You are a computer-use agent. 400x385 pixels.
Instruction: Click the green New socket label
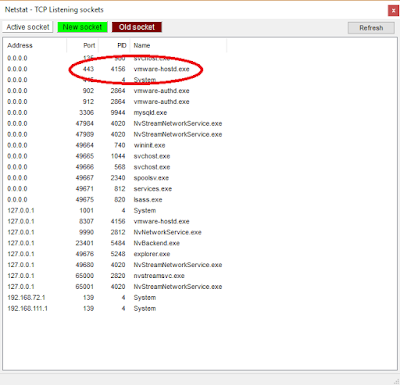[82, 27]
